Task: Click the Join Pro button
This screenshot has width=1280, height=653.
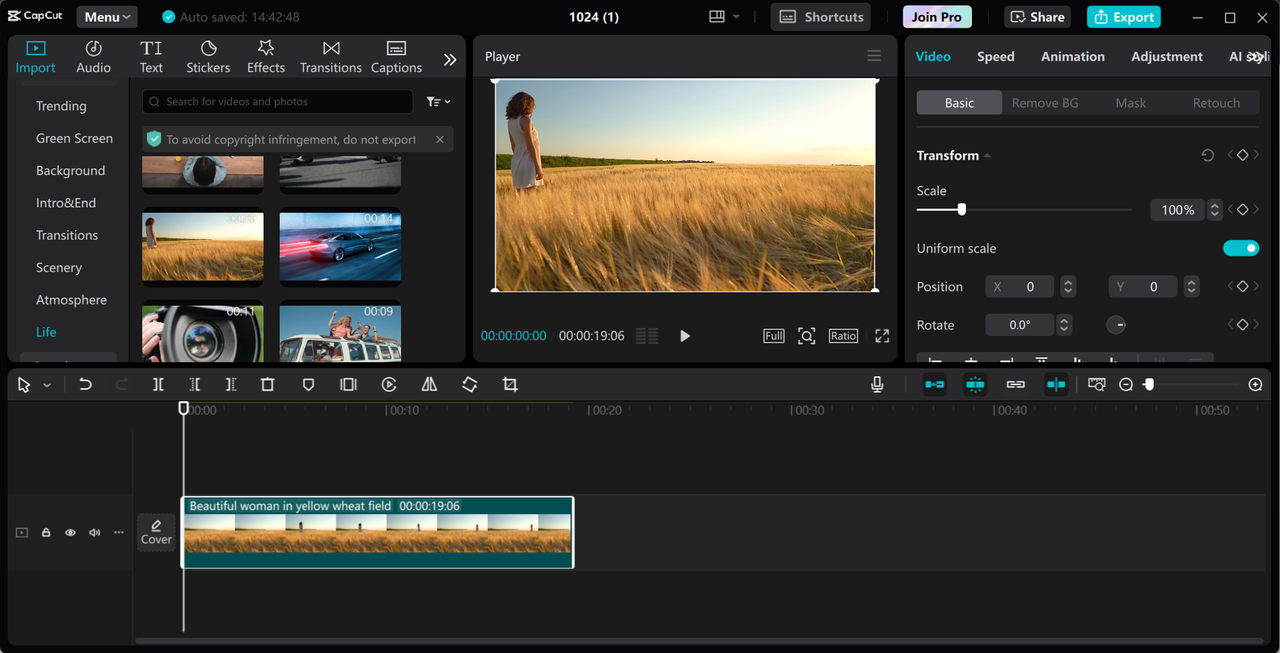Action: coord(937,17)
